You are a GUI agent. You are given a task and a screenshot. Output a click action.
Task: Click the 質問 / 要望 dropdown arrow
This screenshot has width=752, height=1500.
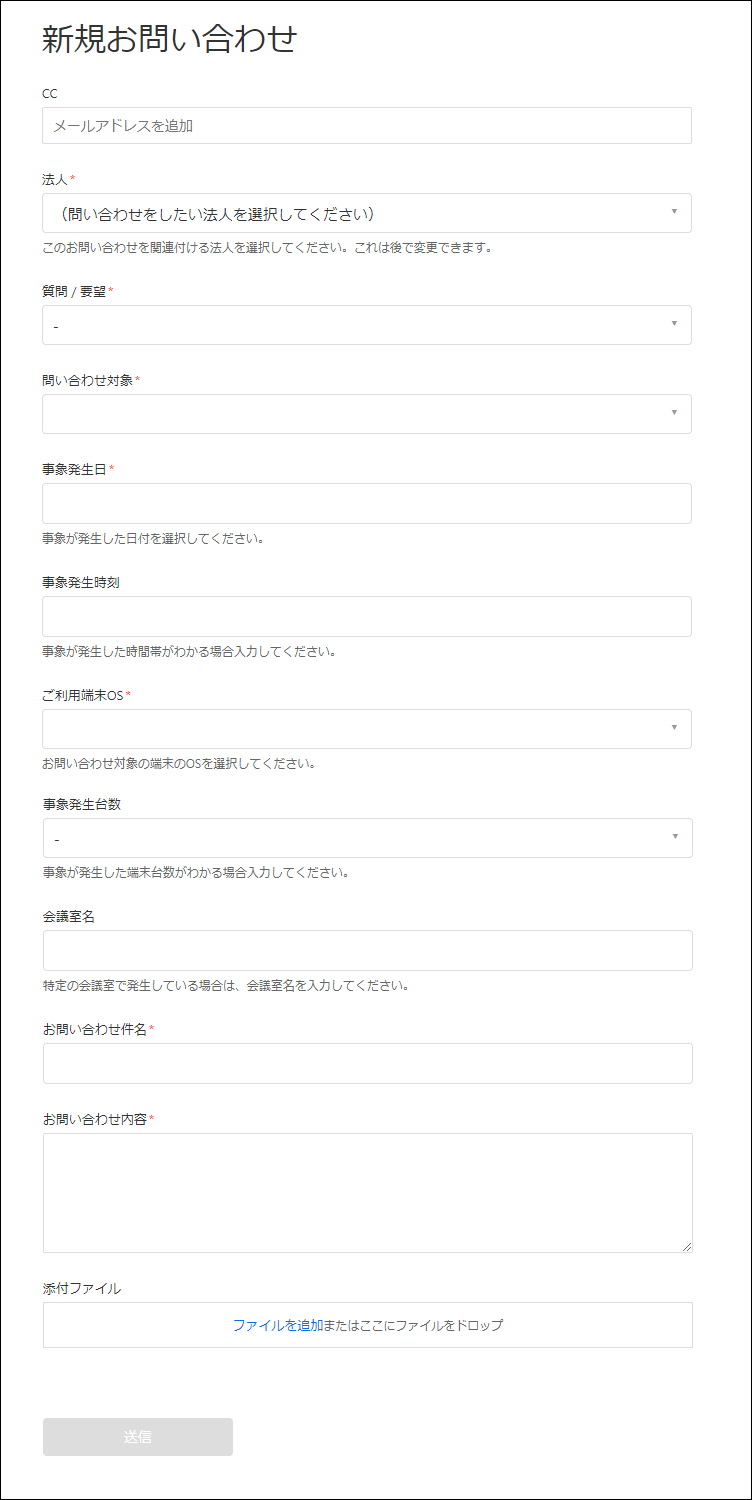674,324
